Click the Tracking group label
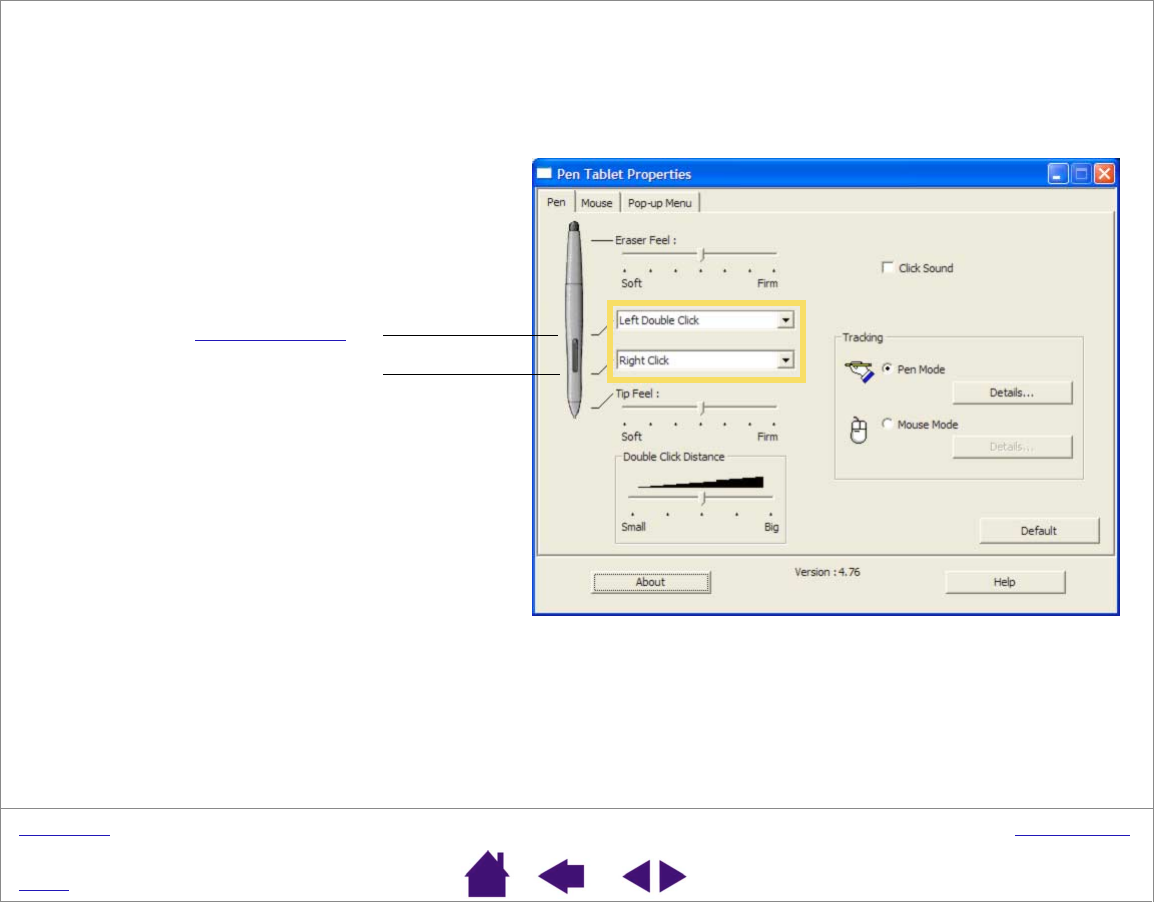Screen dimensions: 1154x902 coord(863,337)
